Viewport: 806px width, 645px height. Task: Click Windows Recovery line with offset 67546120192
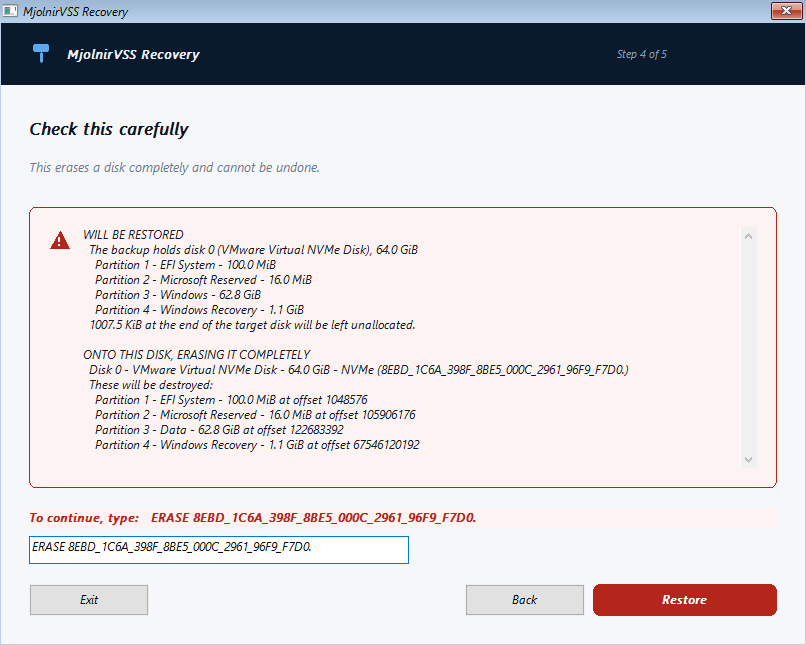point(257,445)
